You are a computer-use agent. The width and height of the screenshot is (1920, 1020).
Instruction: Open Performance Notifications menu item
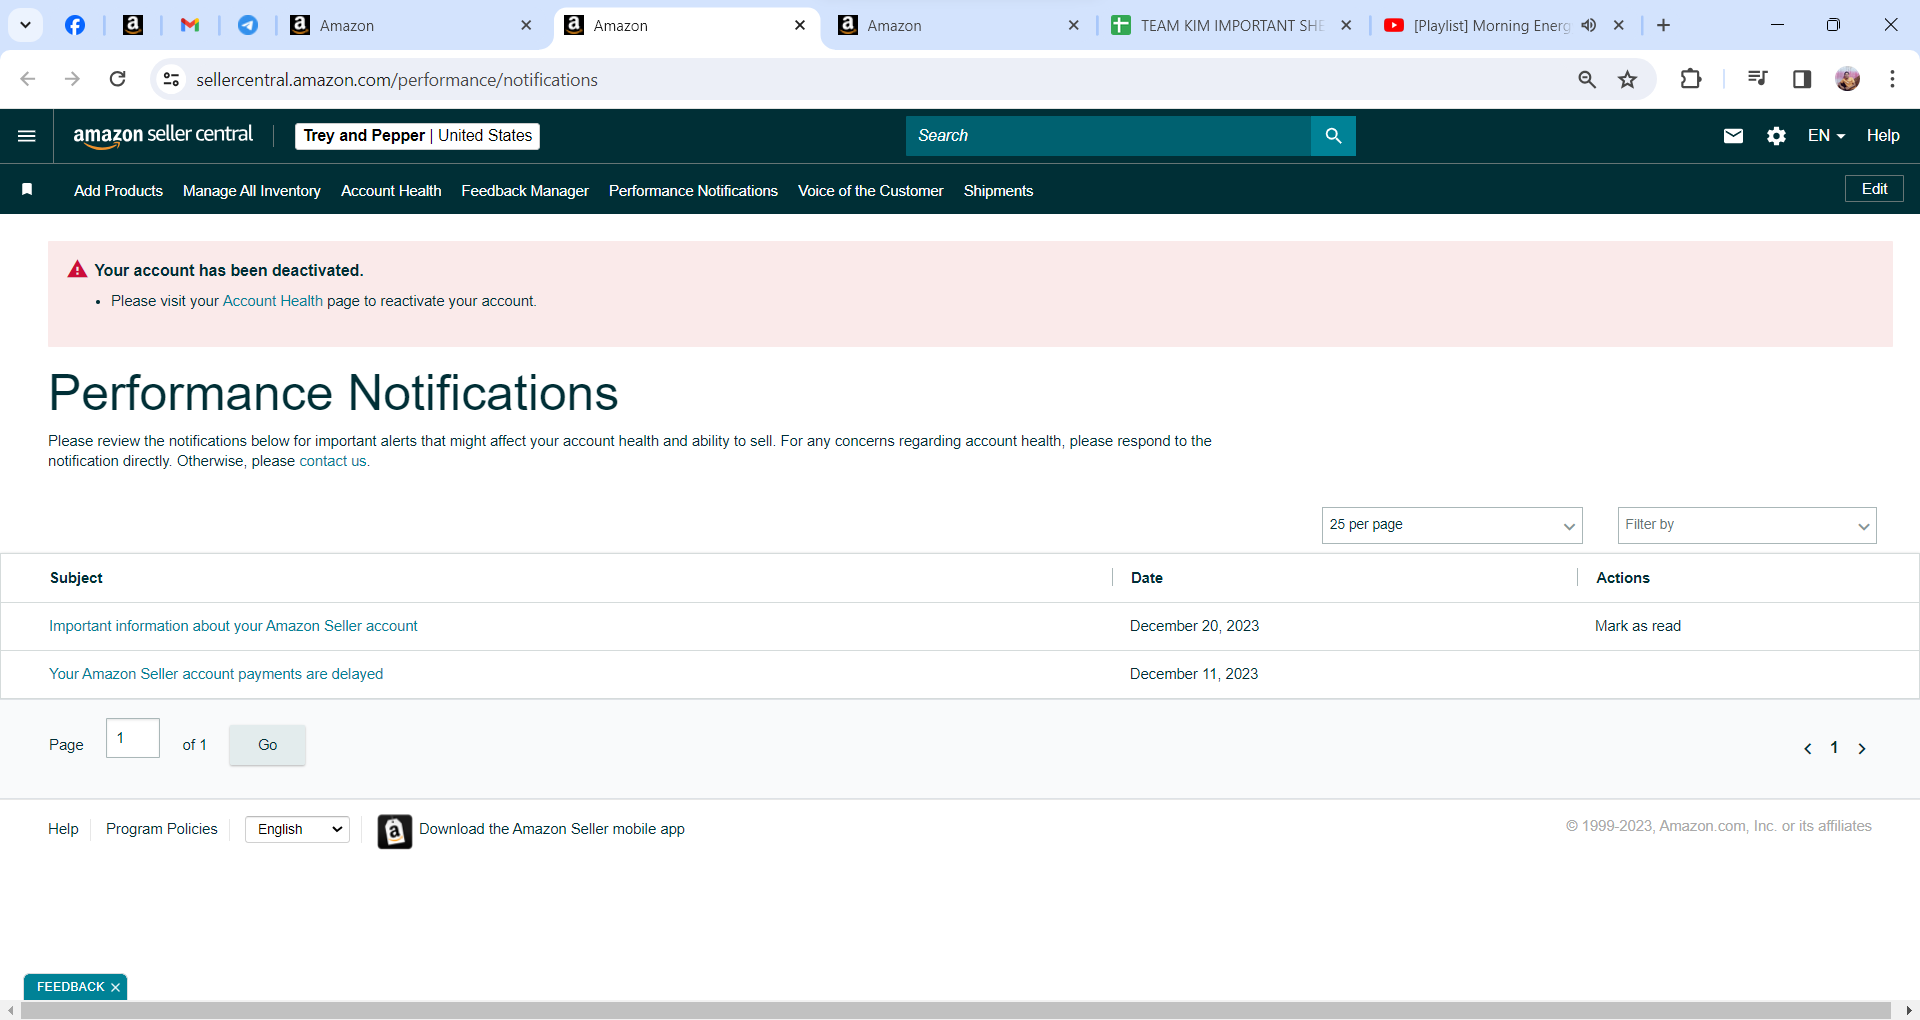coord(693,191)
